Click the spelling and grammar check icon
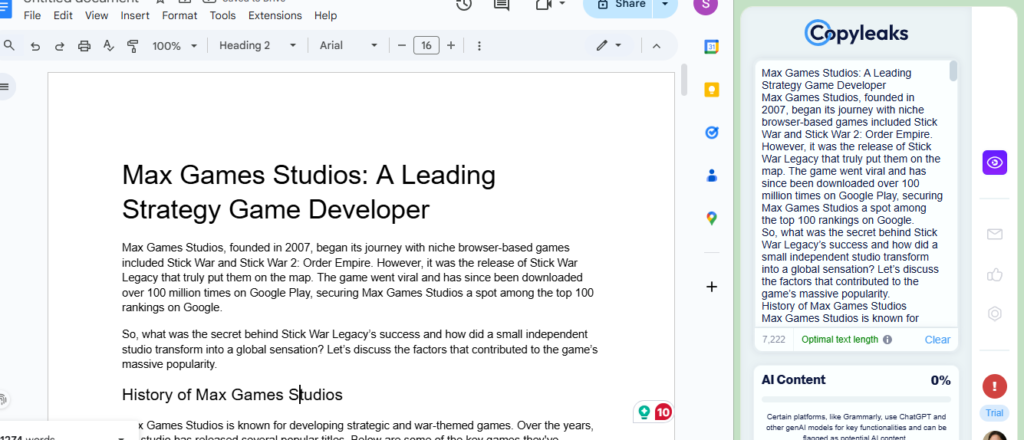 (x=108, y=46)
